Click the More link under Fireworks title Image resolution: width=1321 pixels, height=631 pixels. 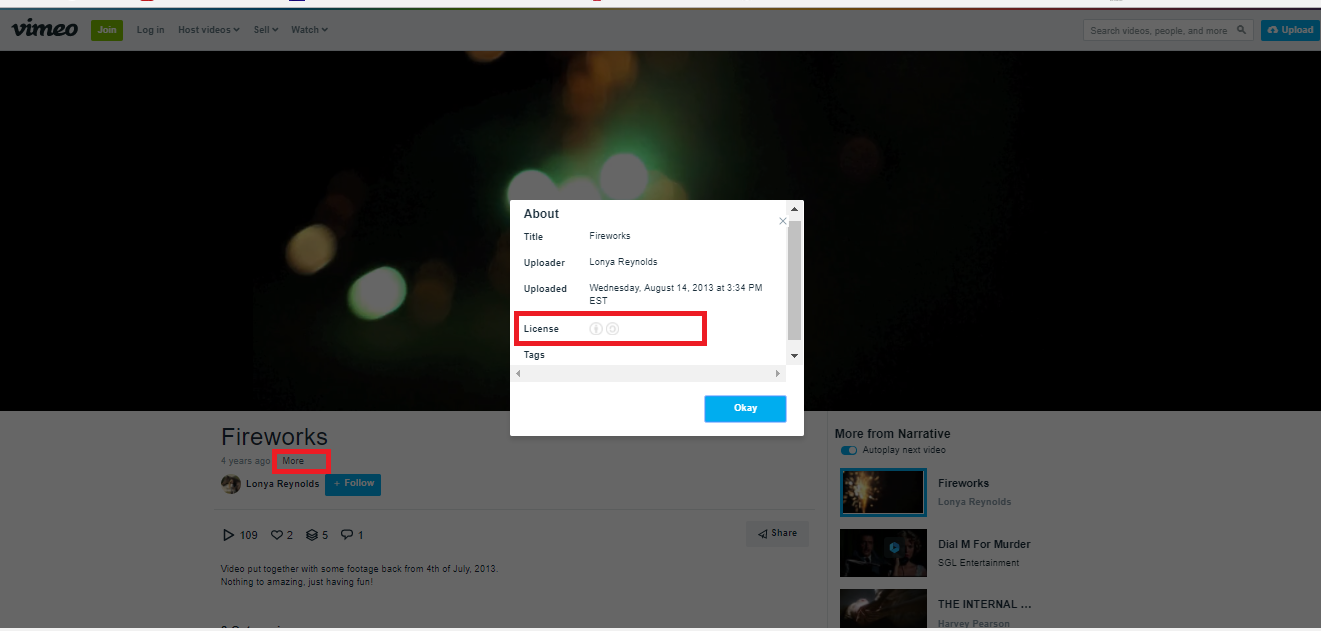coord(293,461)
